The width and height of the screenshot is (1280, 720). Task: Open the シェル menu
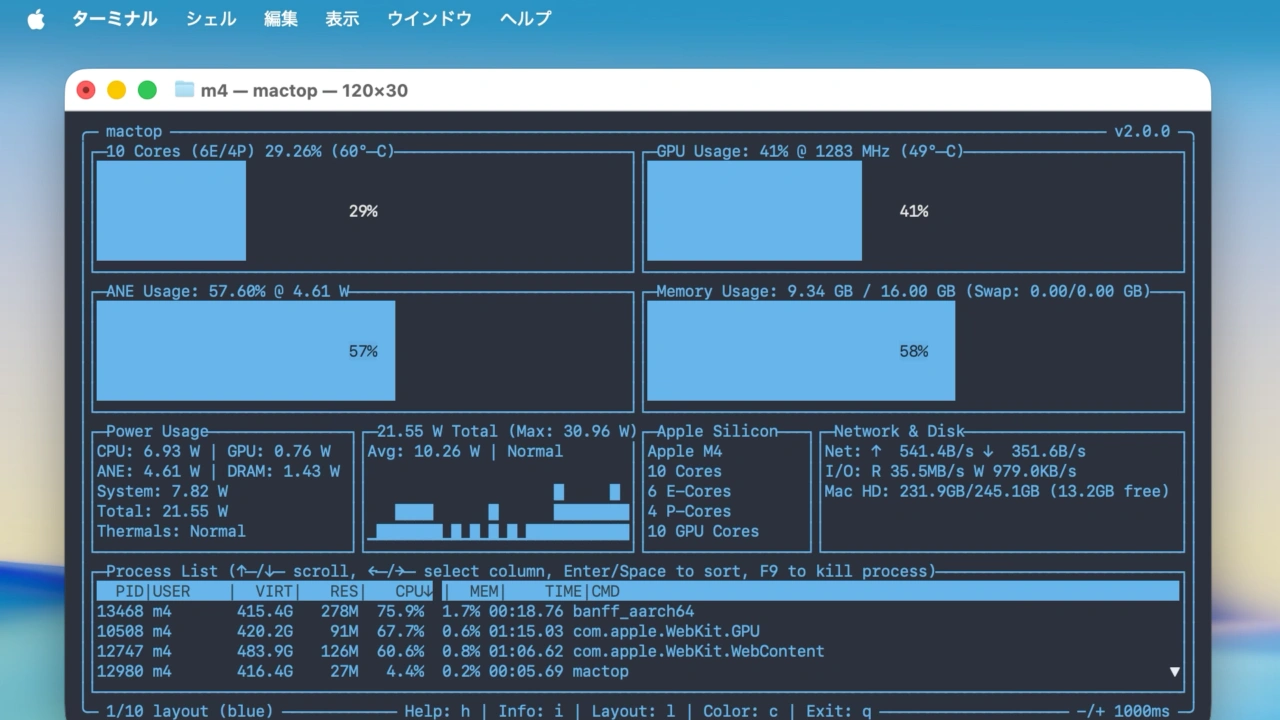point(211,19)
